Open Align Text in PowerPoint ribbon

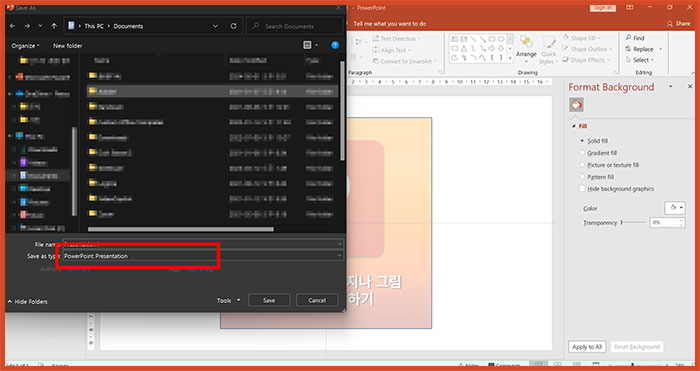pos(392,50)
